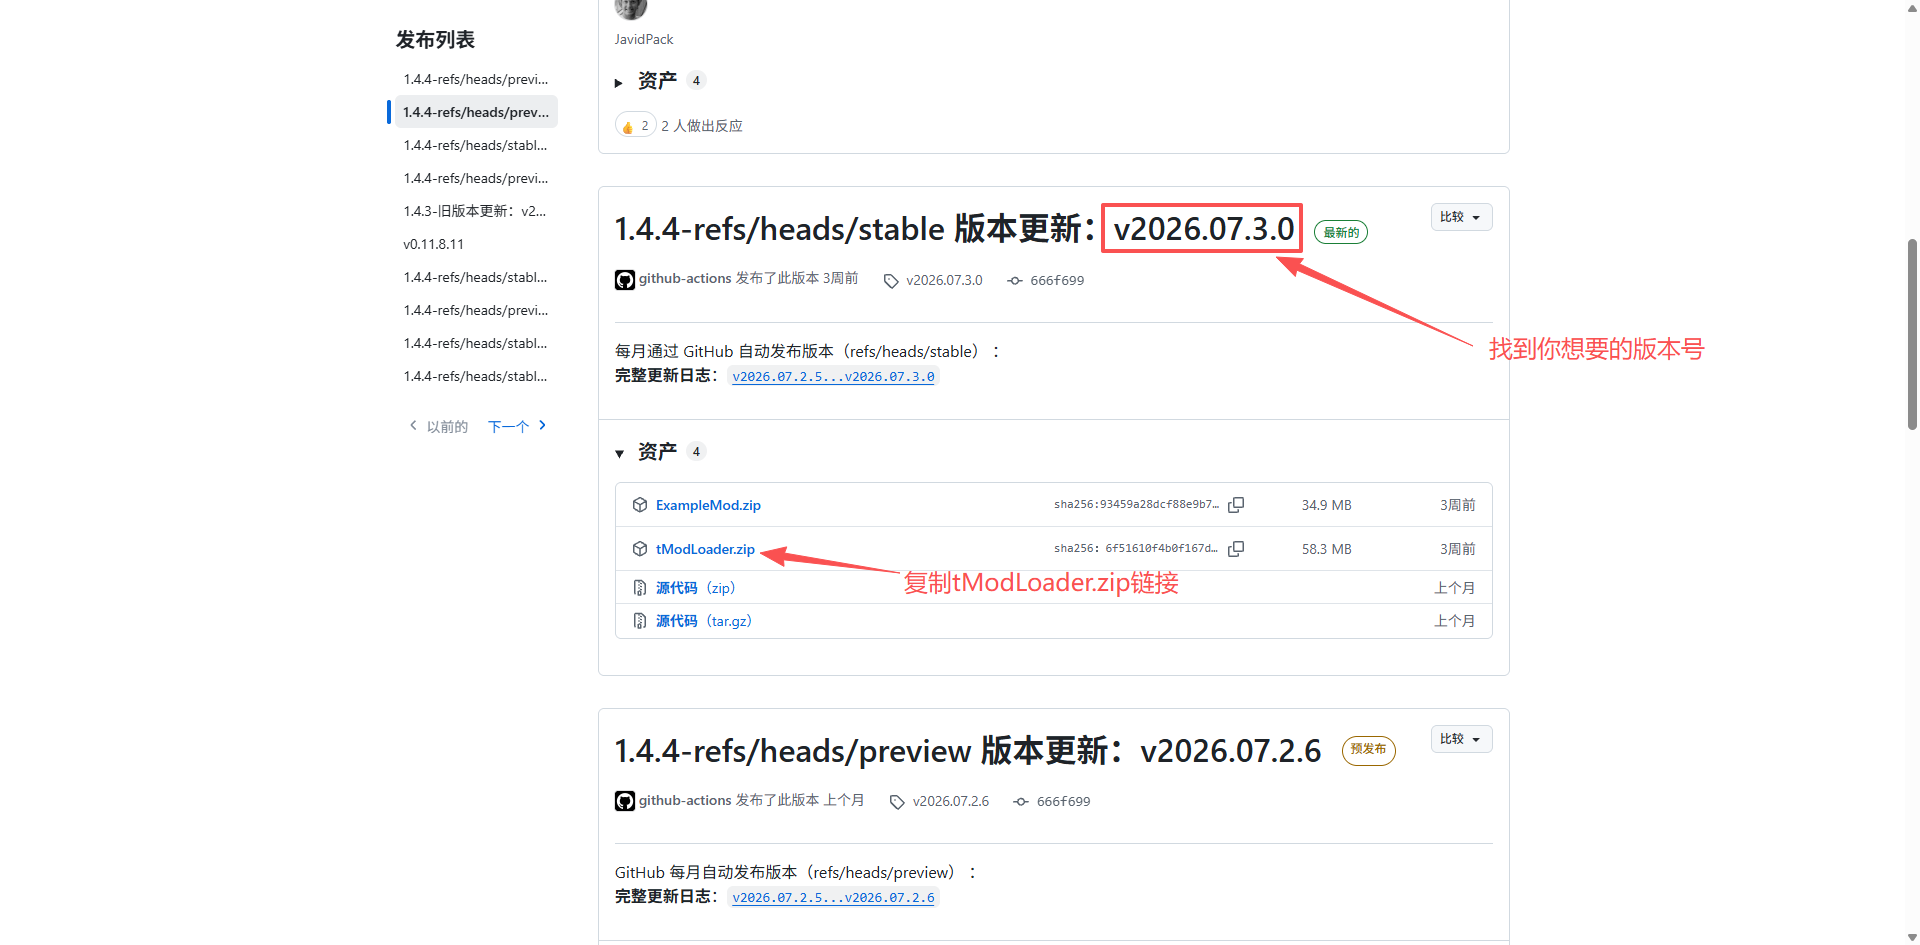The height and width of the screenshot is (945, 1920).
Task: Collapse the 资产 section in the stable release
Action: coord(619,453)
